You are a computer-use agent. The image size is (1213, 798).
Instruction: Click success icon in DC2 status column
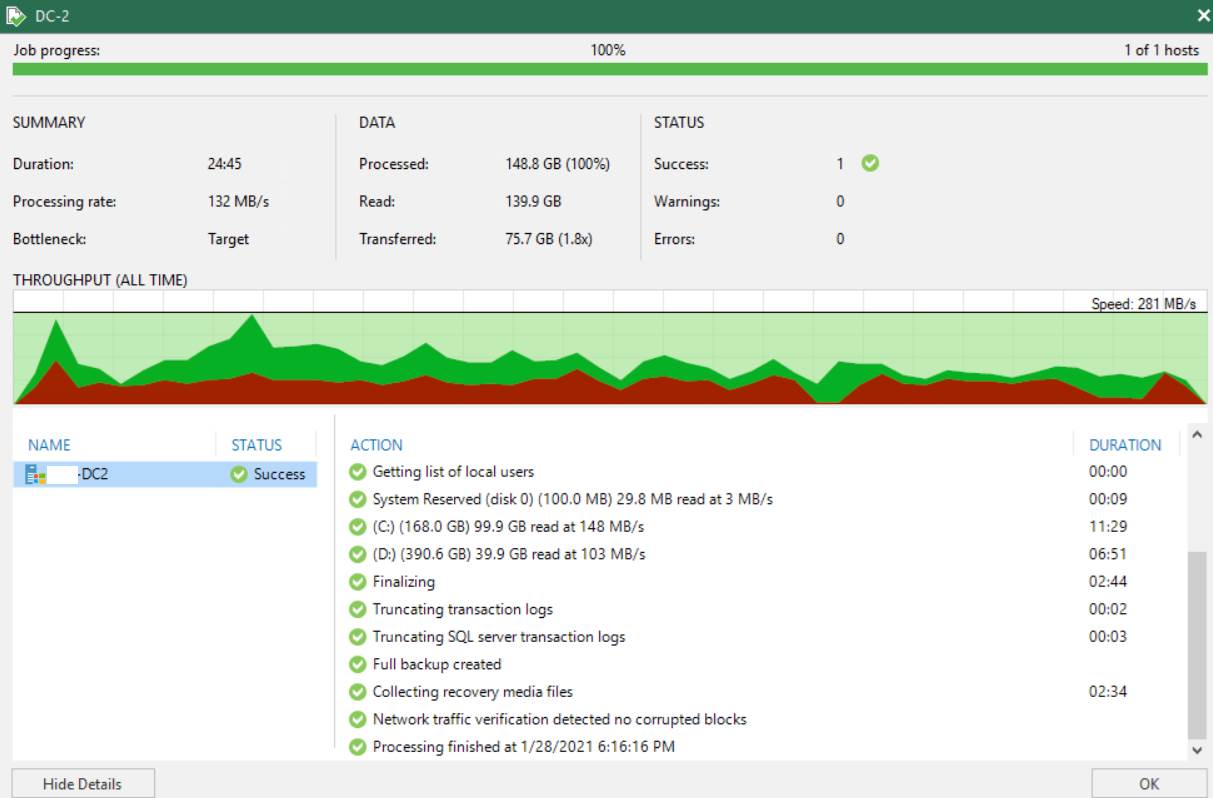(239, 474)
